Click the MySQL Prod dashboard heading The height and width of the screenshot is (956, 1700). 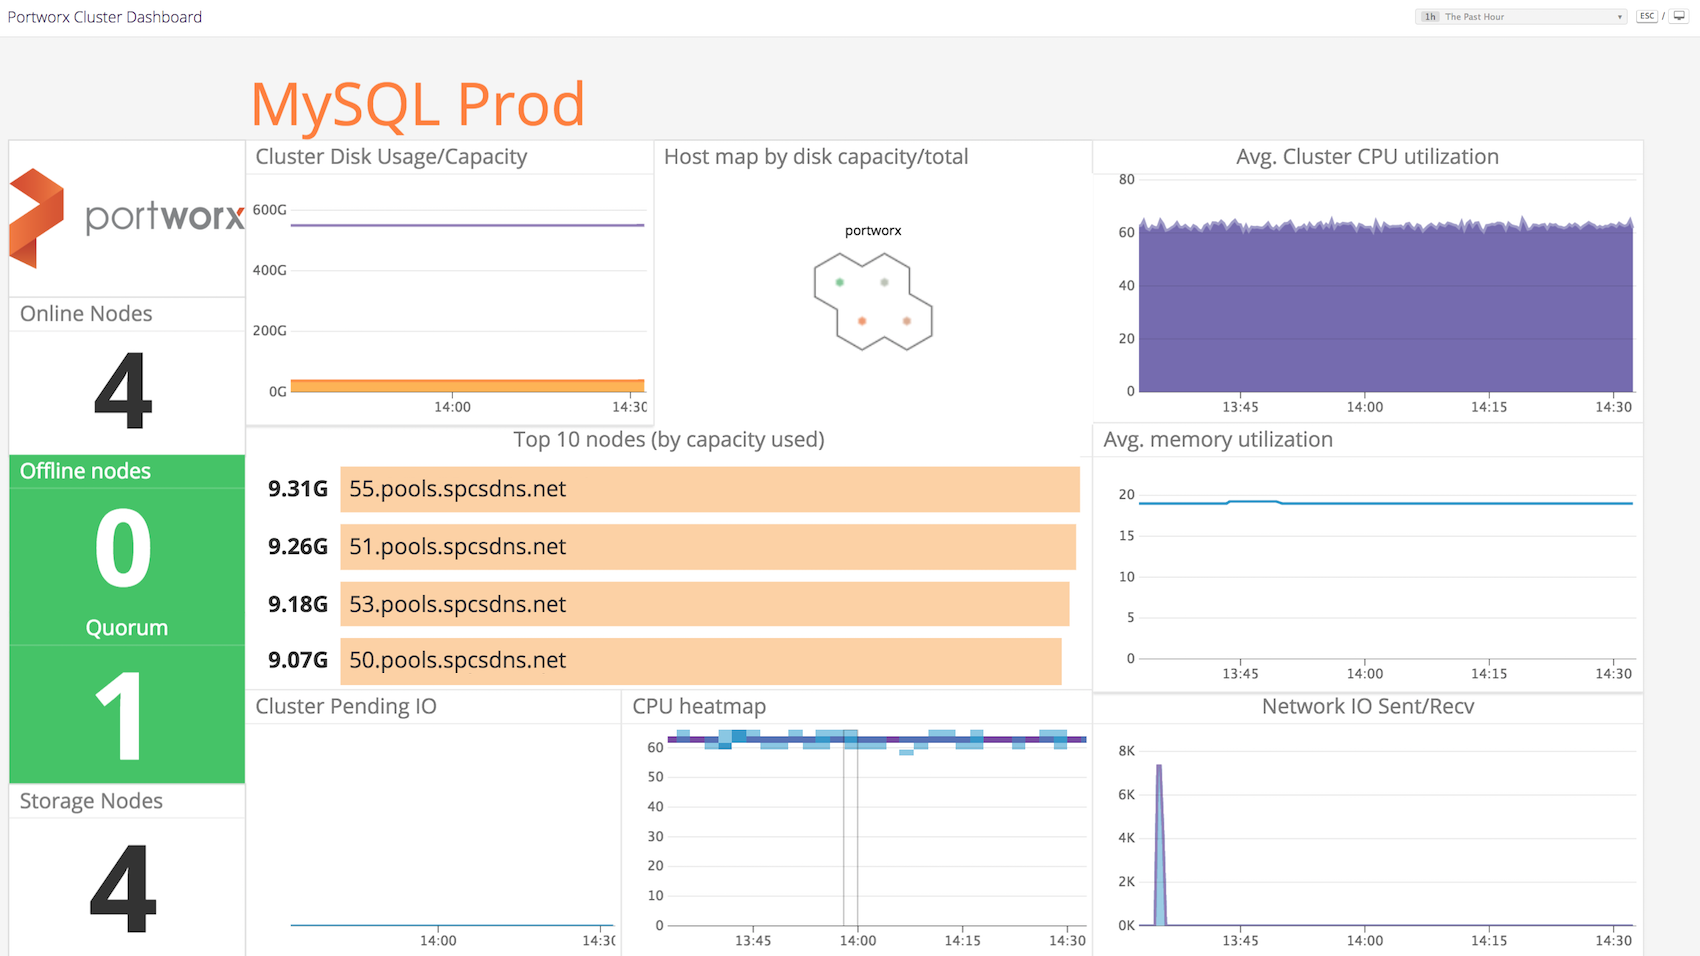(417, 103)
